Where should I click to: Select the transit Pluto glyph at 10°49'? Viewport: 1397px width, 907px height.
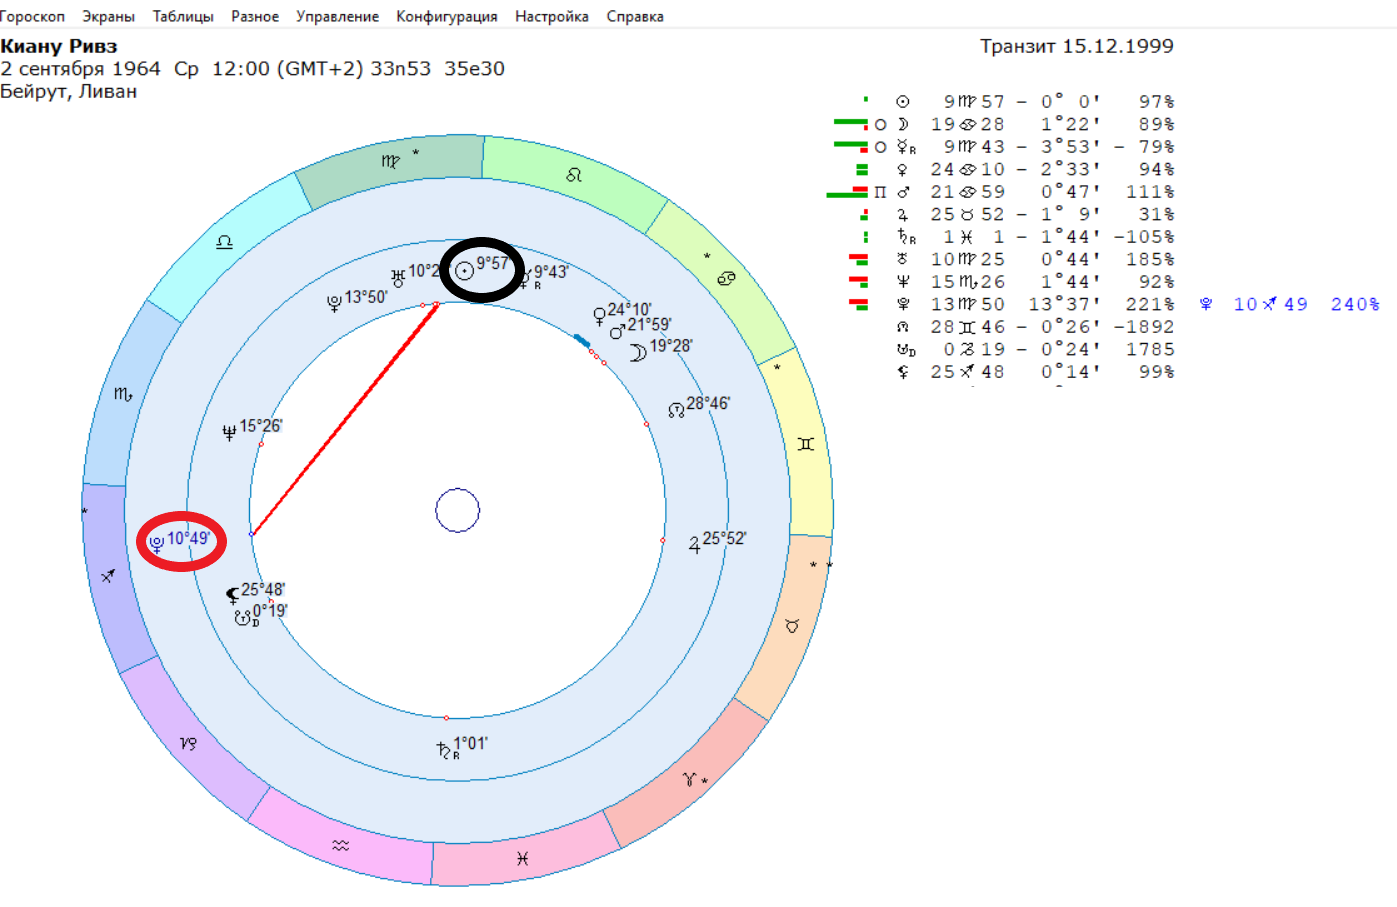[x=157, y=543]
